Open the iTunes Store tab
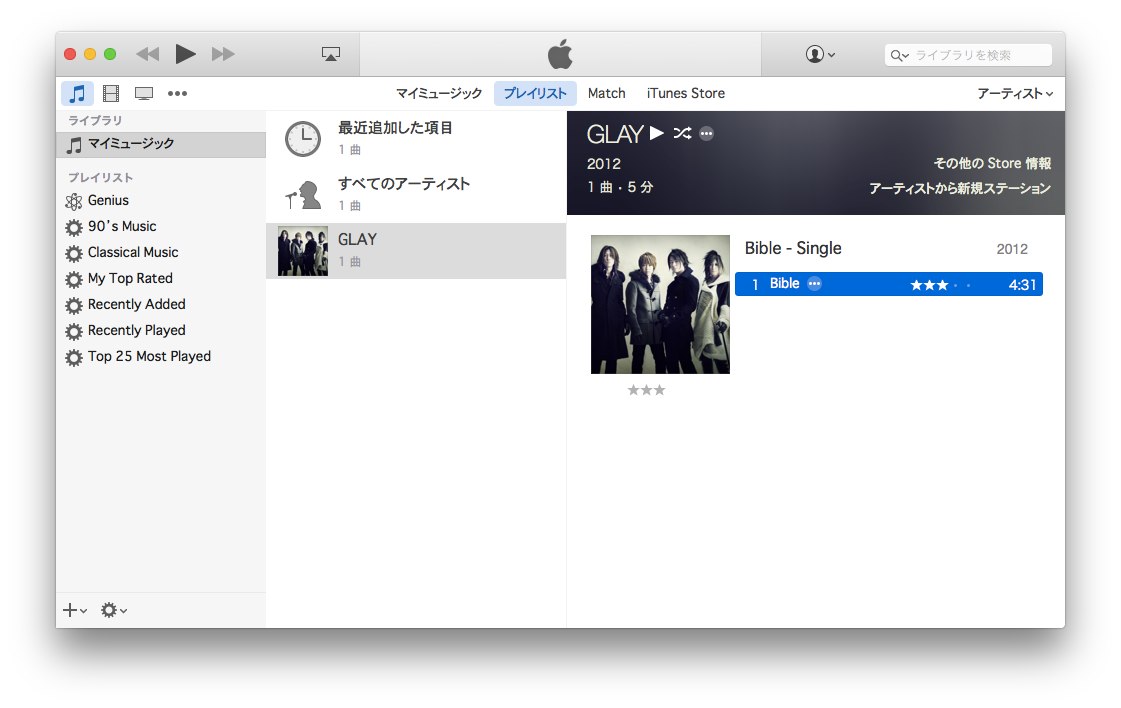The height and width of the screenshot is (708, 1121). (686, 93)
